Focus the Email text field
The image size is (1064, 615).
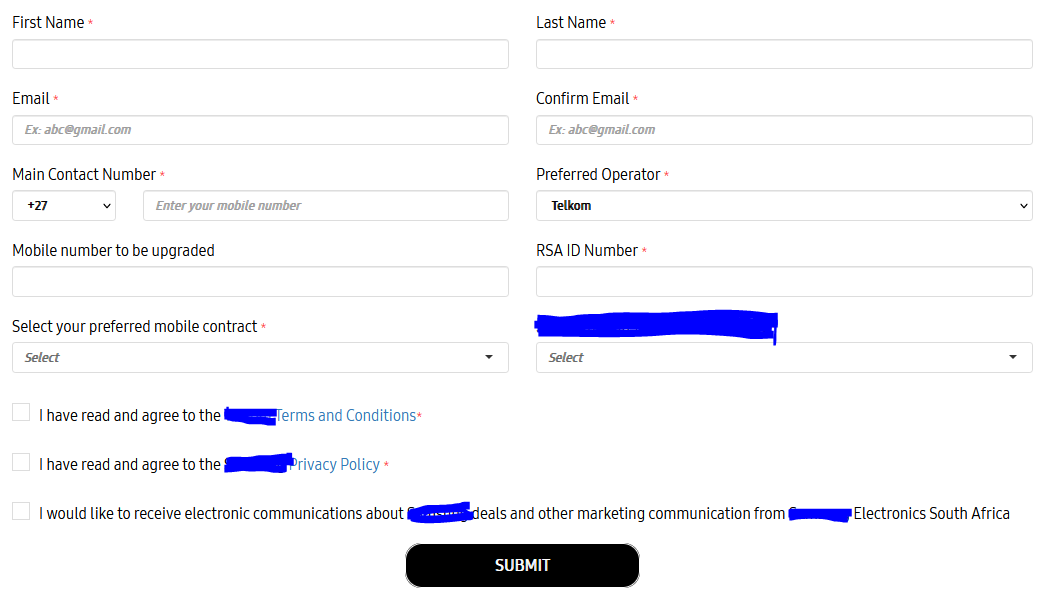click(x=260, y=130)
